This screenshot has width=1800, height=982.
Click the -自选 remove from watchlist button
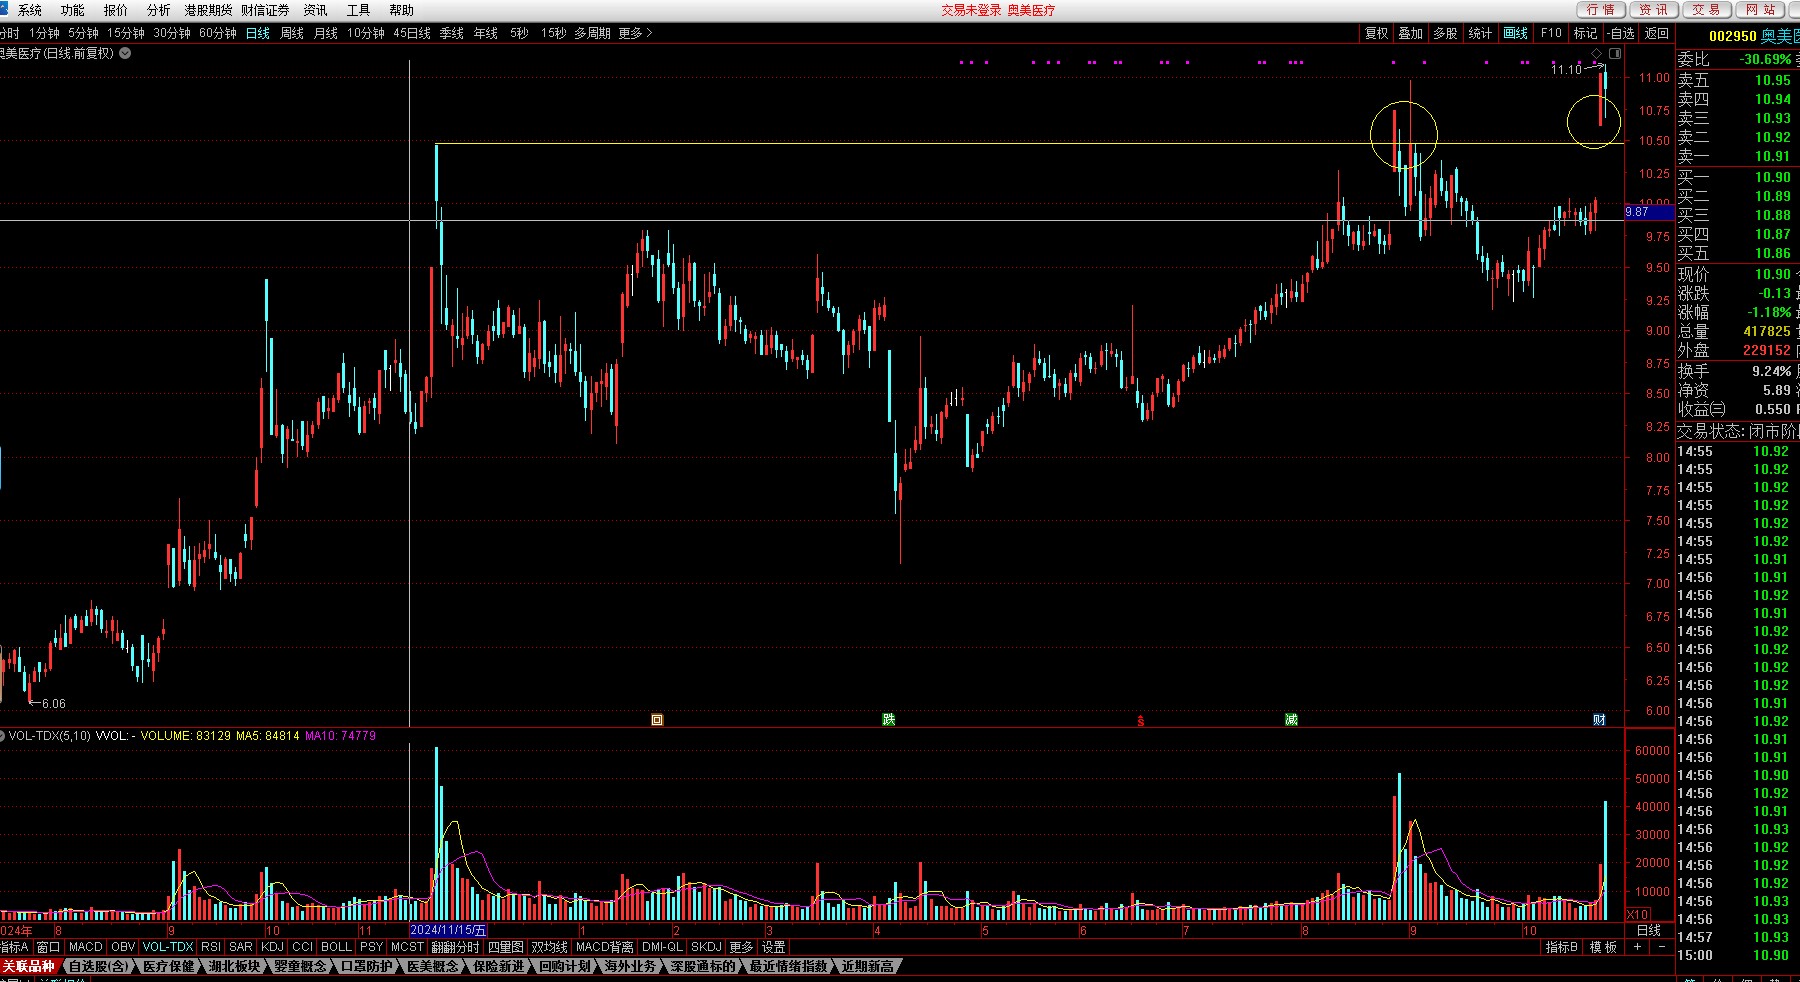(x=1621, y=33)
